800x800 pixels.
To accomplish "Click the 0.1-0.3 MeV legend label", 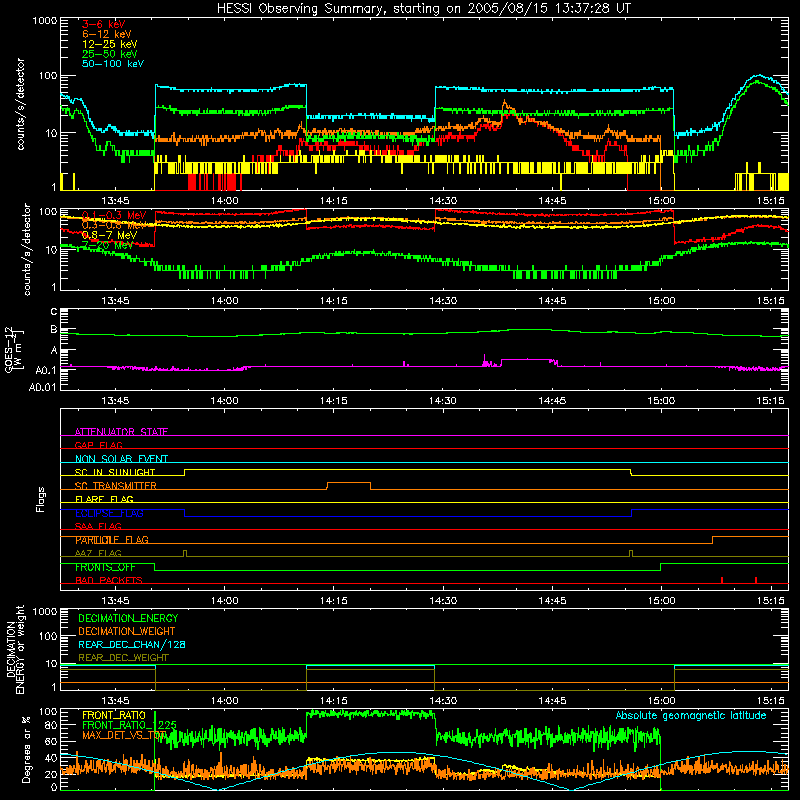I will [x=114, y=215].
